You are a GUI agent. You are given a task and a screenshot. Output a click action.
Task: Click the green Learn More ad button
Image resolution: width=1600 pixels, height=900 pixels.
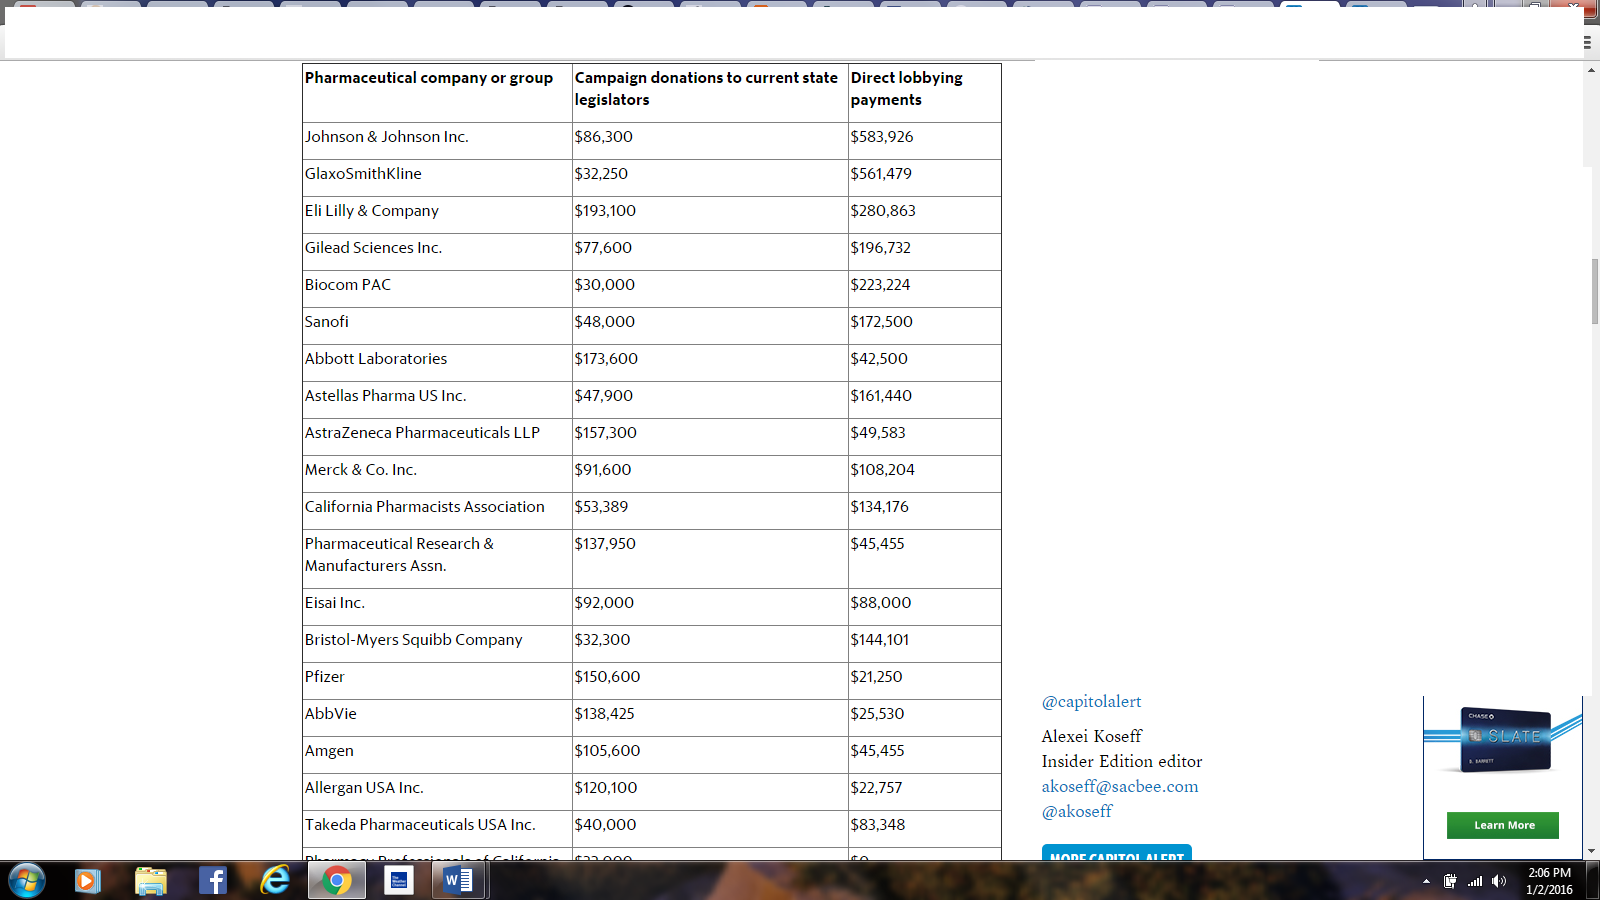(1503, 825)
